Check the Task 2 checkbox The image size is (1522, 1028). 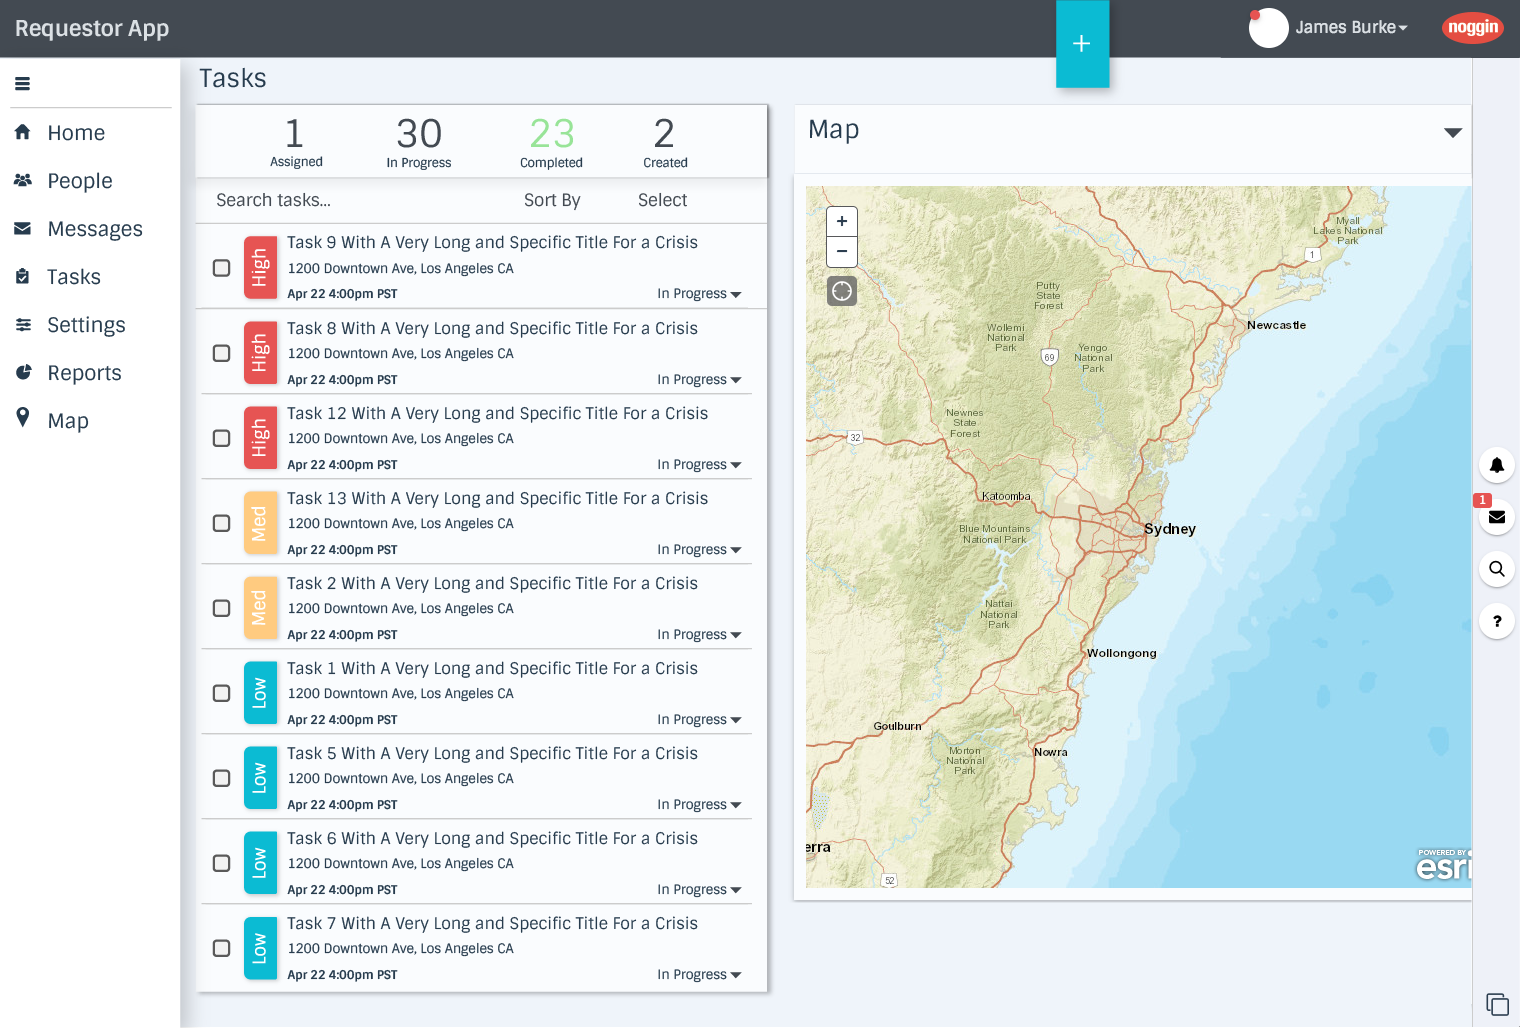[222, 608]
